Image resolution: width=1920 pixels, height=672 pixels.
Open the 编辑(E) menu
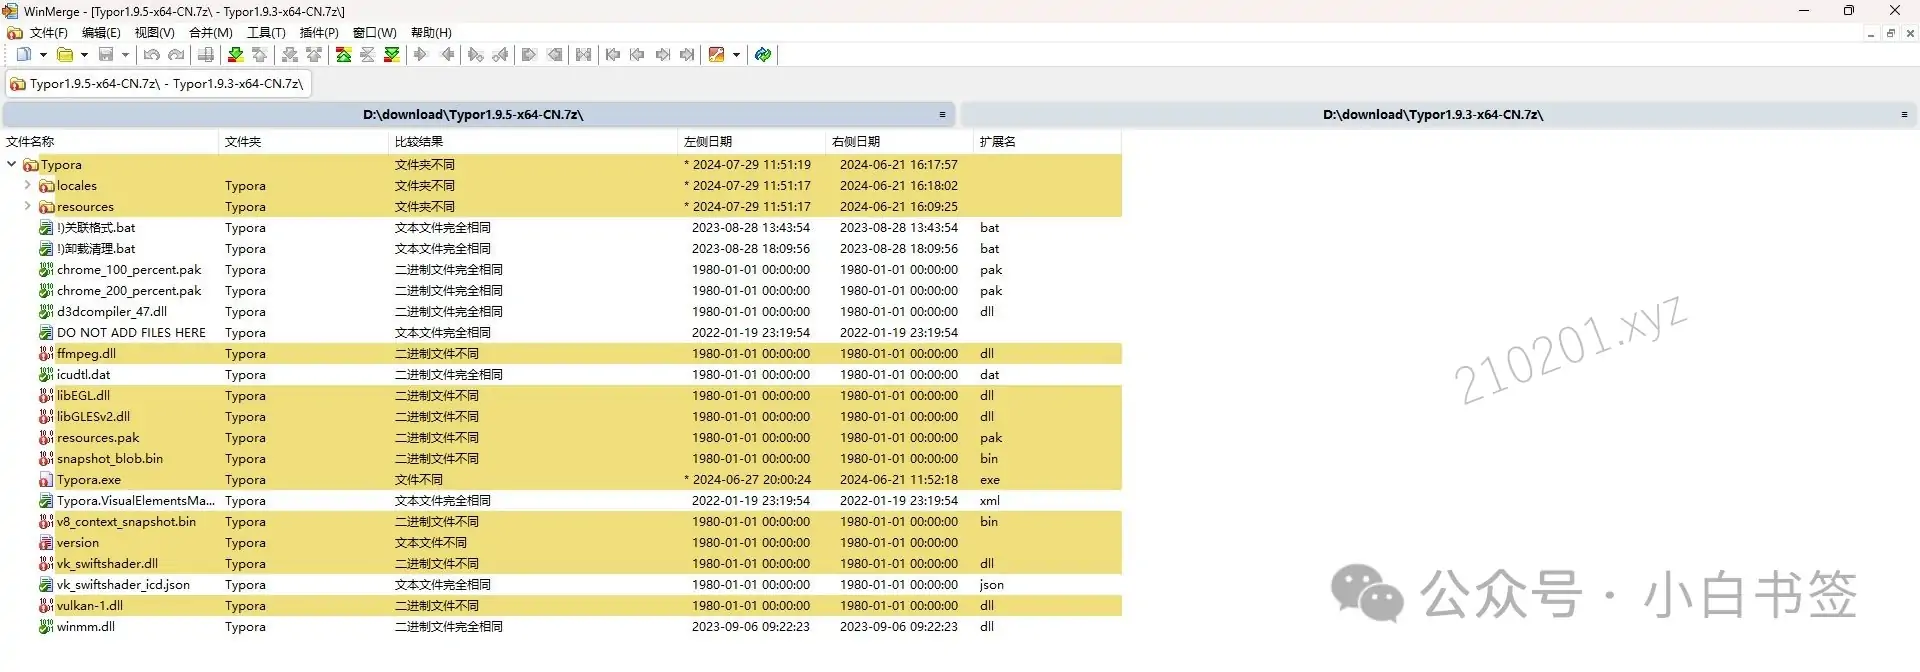pyautogui.click(x=101, y=33)
